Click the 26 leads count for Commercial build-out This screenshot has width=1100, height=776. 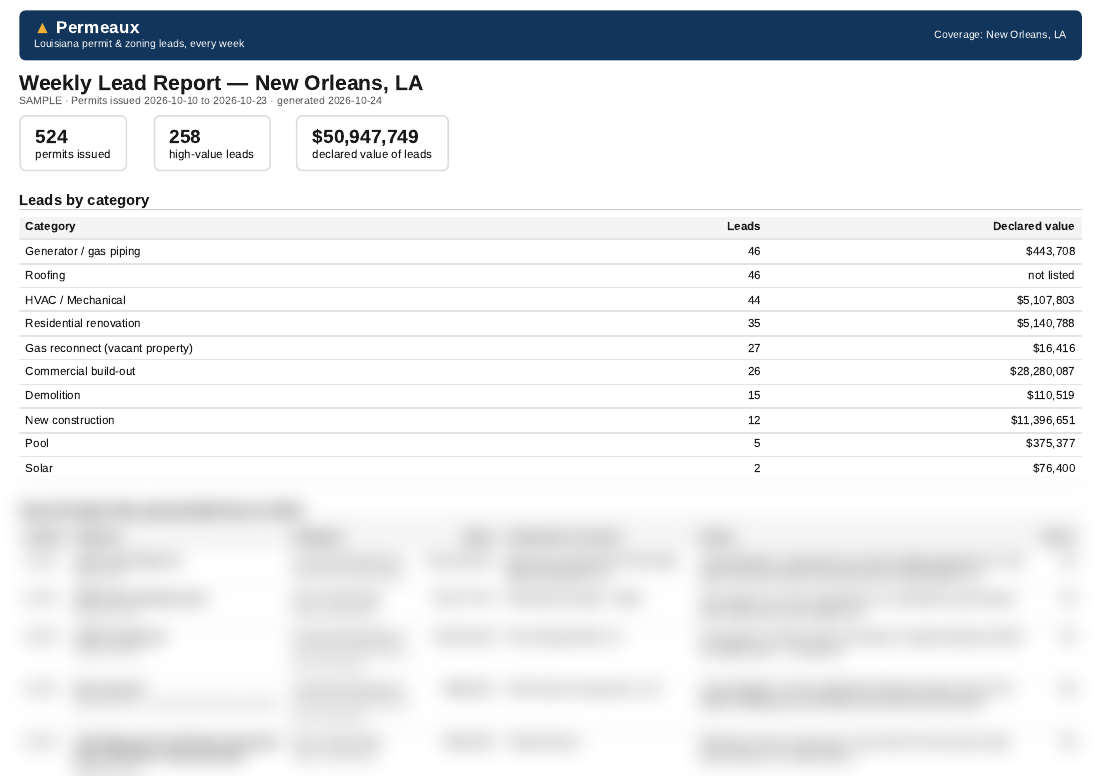coord(754,371)
